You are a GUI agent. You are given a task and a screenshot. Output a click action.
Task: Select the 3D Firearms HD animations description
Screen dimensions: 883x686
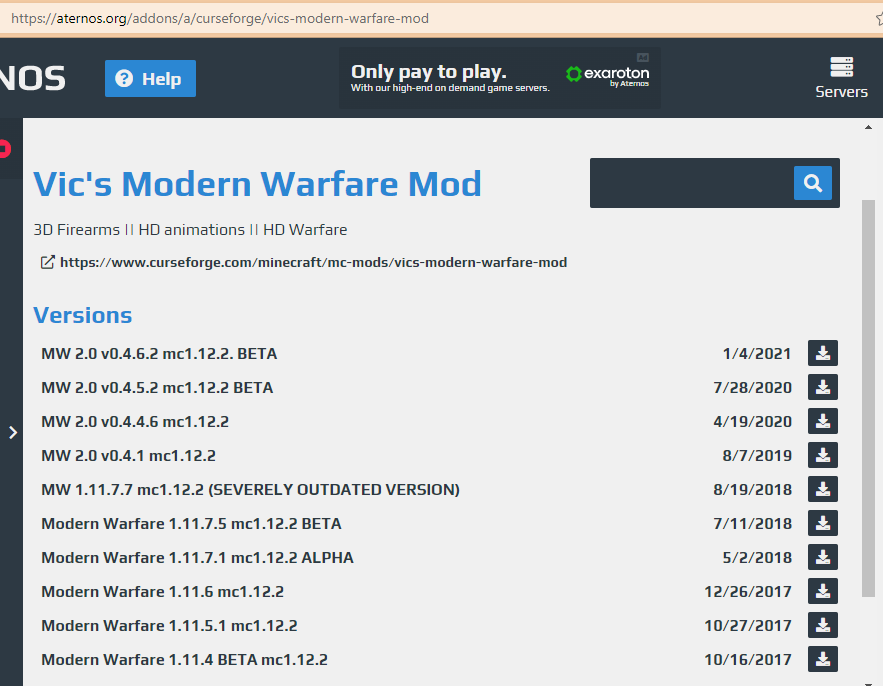(190, 230)
